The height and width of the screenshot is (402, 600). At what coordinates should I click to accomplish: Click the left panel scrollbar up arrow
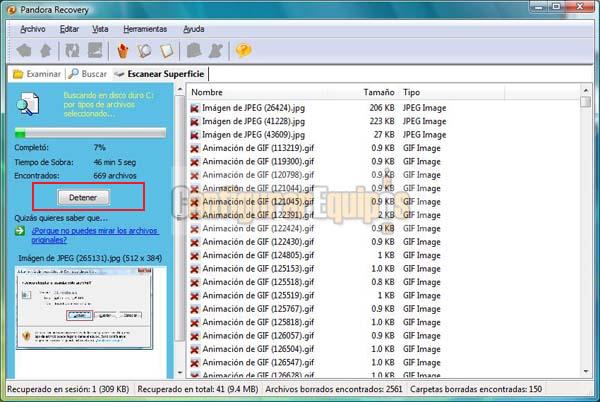tap(180, 90)
